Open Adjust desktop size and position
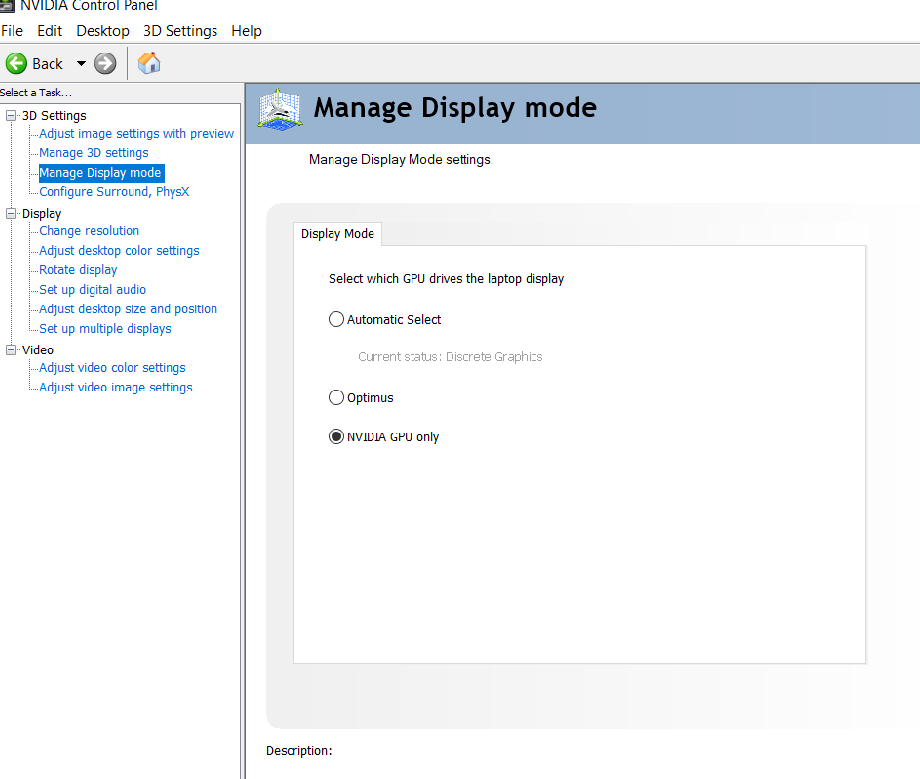 (x=128, y=309)
